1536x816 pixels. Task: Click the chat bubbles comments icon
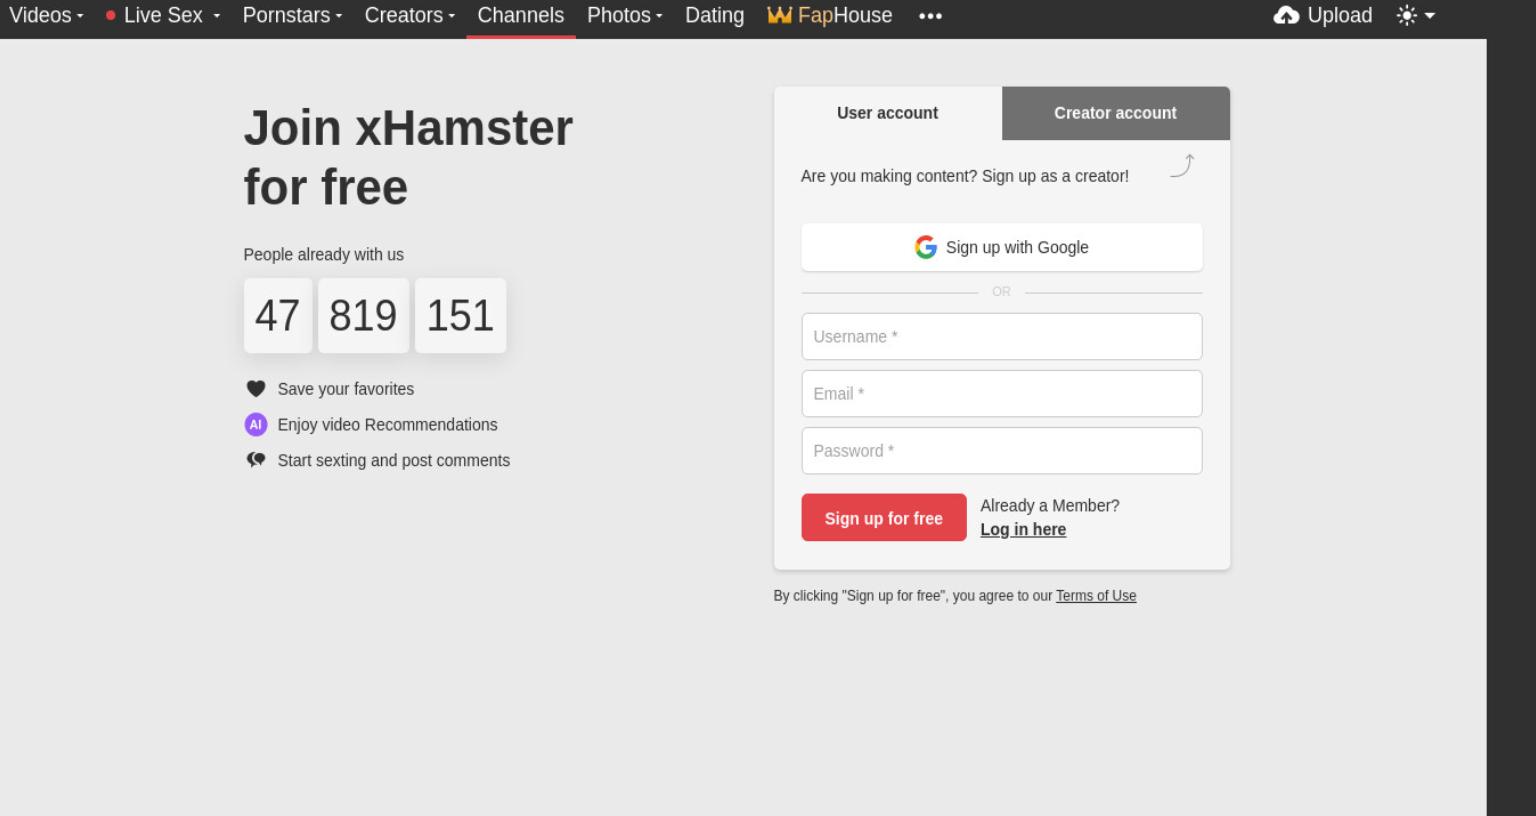tap(256, 460)
